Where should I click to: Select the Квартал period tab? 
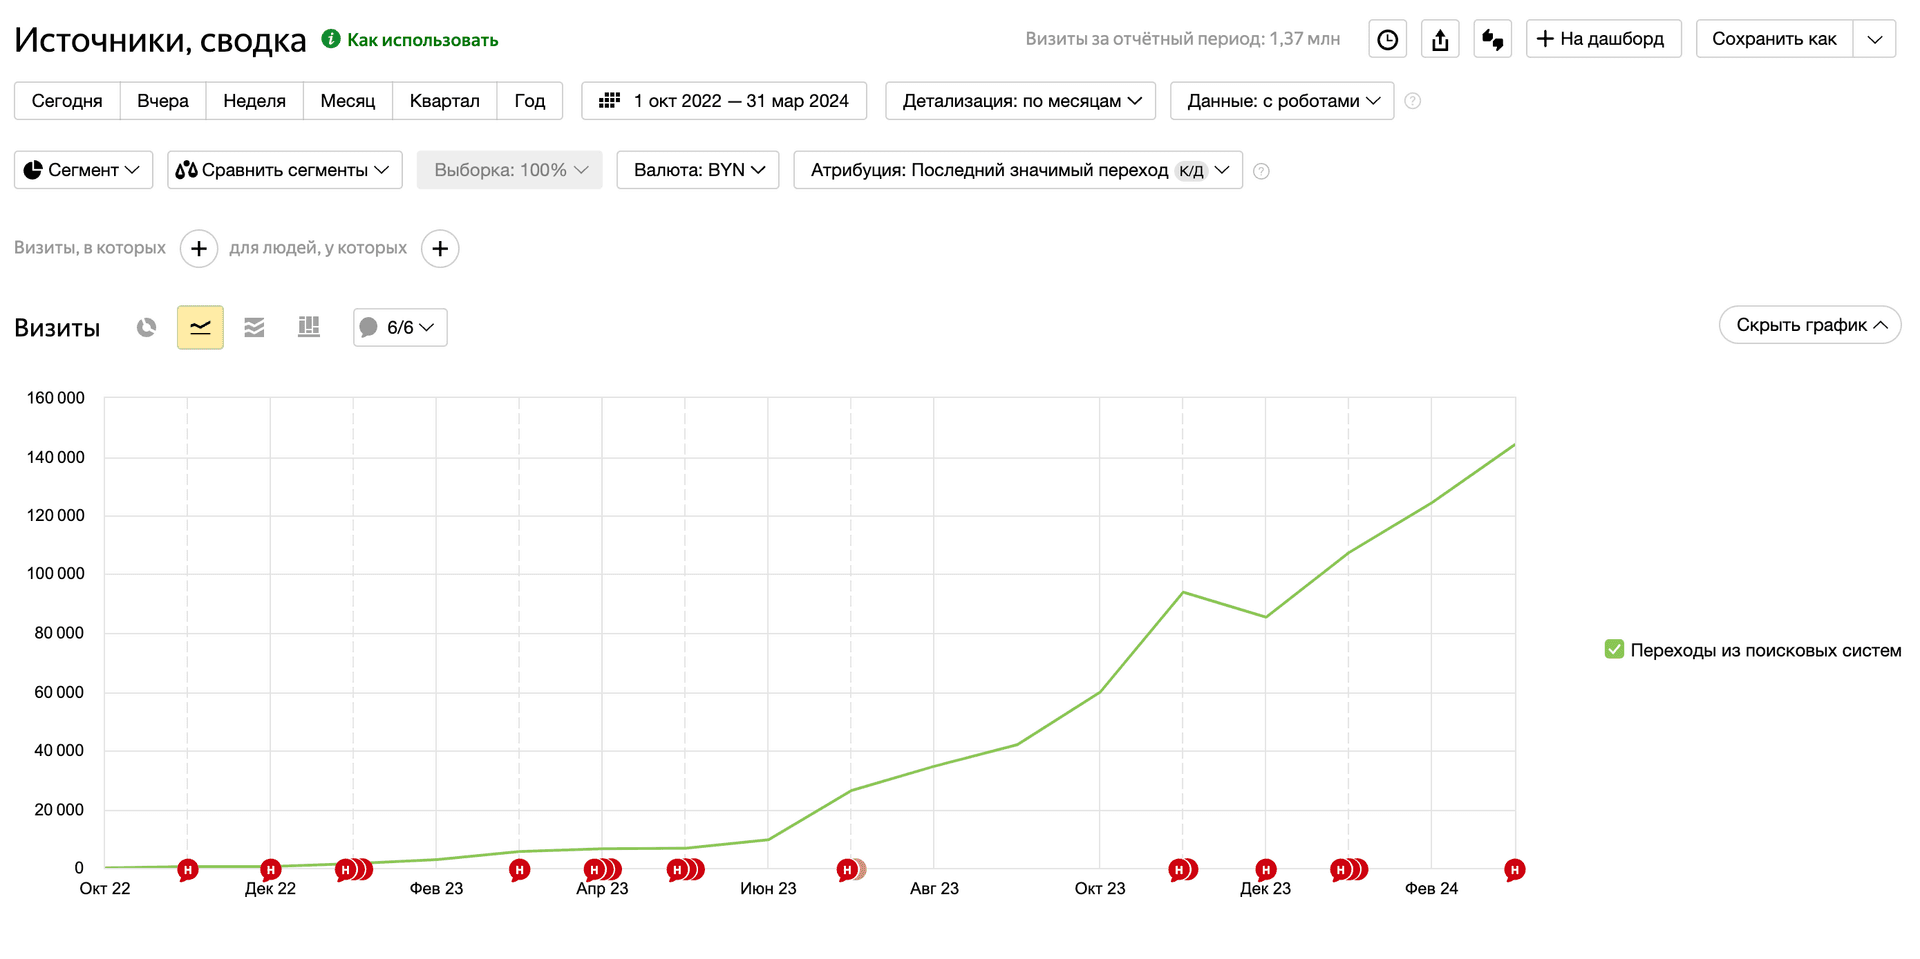coord(444,100)
